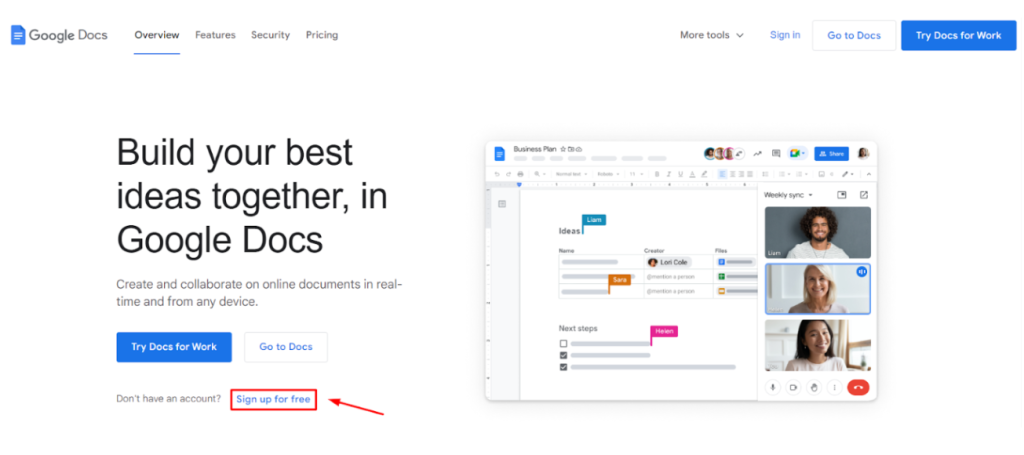Viewport: 1024px width, 455px height.
Task: Click the collaborator avatars group in preview
Action: click(724, 153)
